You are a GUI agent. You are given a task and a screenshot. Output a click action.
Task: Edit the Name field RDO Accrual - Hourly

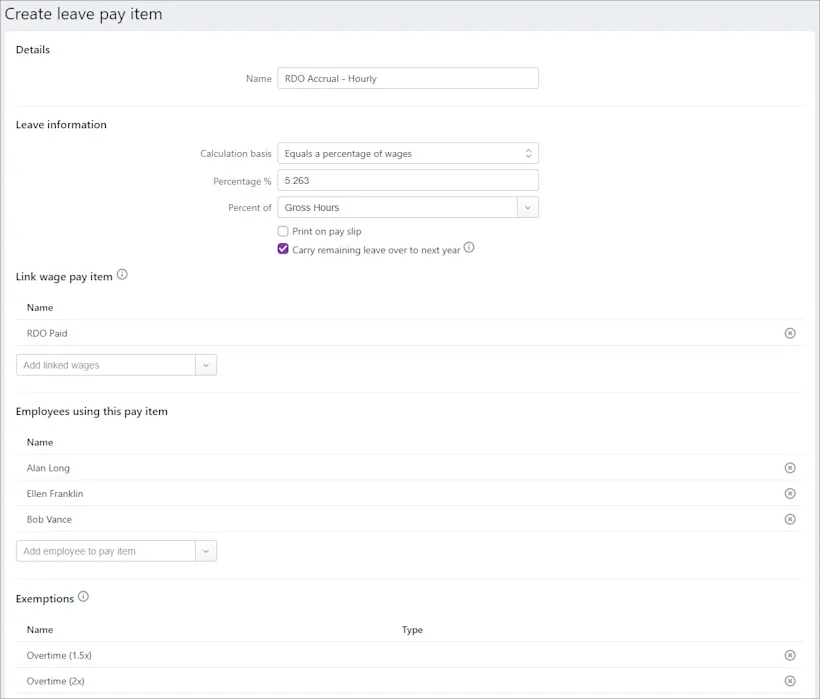coord(408,78)
